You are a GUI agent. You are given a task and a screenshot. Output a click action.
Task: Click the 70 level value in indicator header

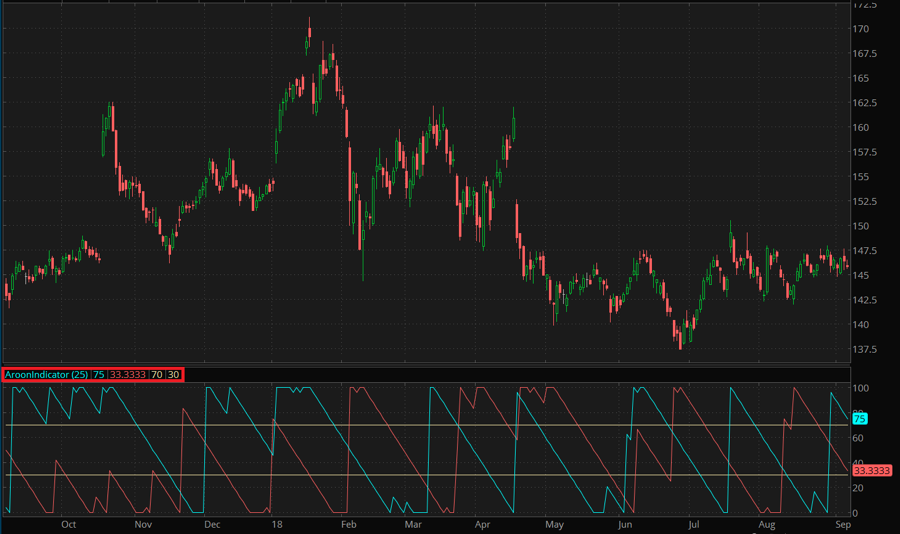pyautogui.click(x=157, y=374)
